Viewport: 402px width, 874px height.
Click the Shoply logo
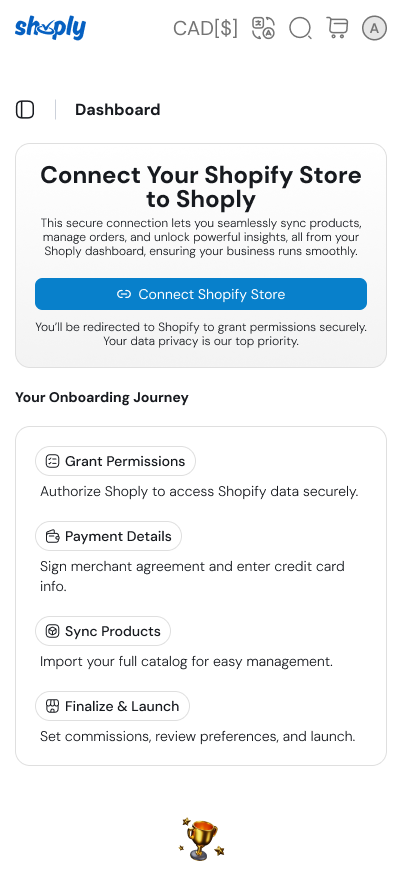click(x=50, y=28)
